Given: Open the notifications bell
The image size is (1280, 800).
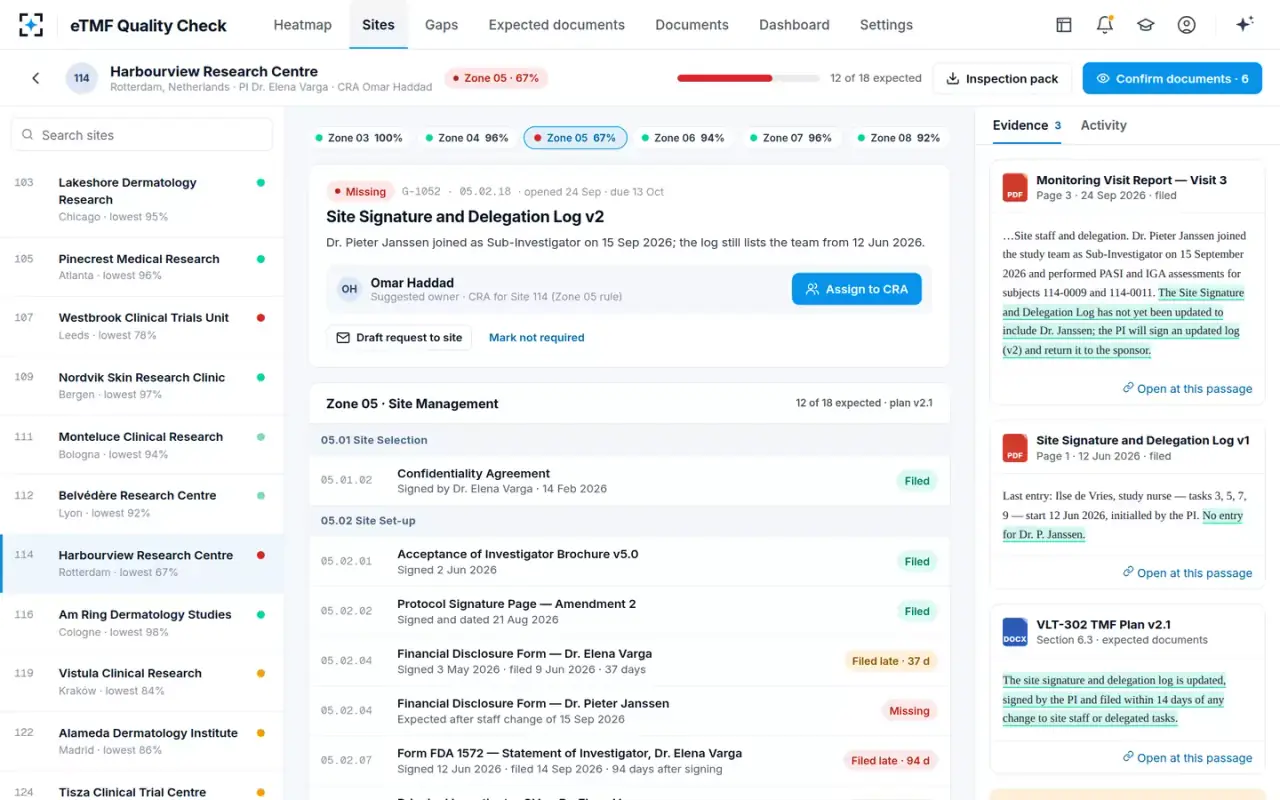Looking at the screenshot, I should click(x=1105, y=25).
